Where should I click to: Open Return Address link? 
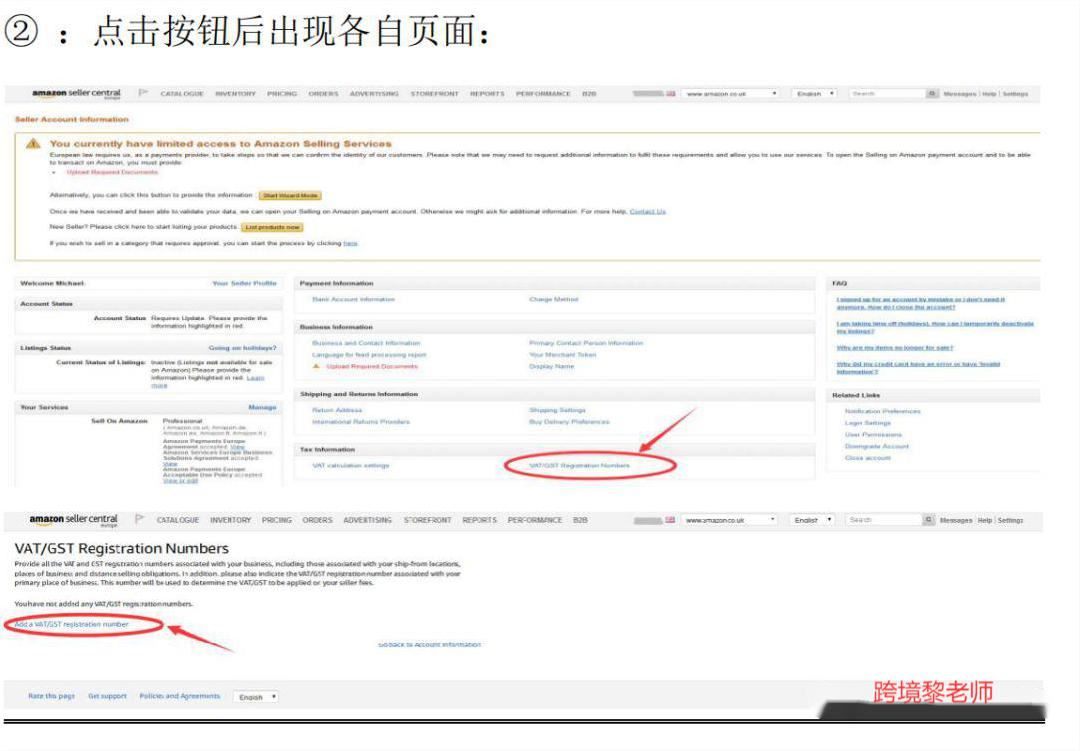point(337,411)
